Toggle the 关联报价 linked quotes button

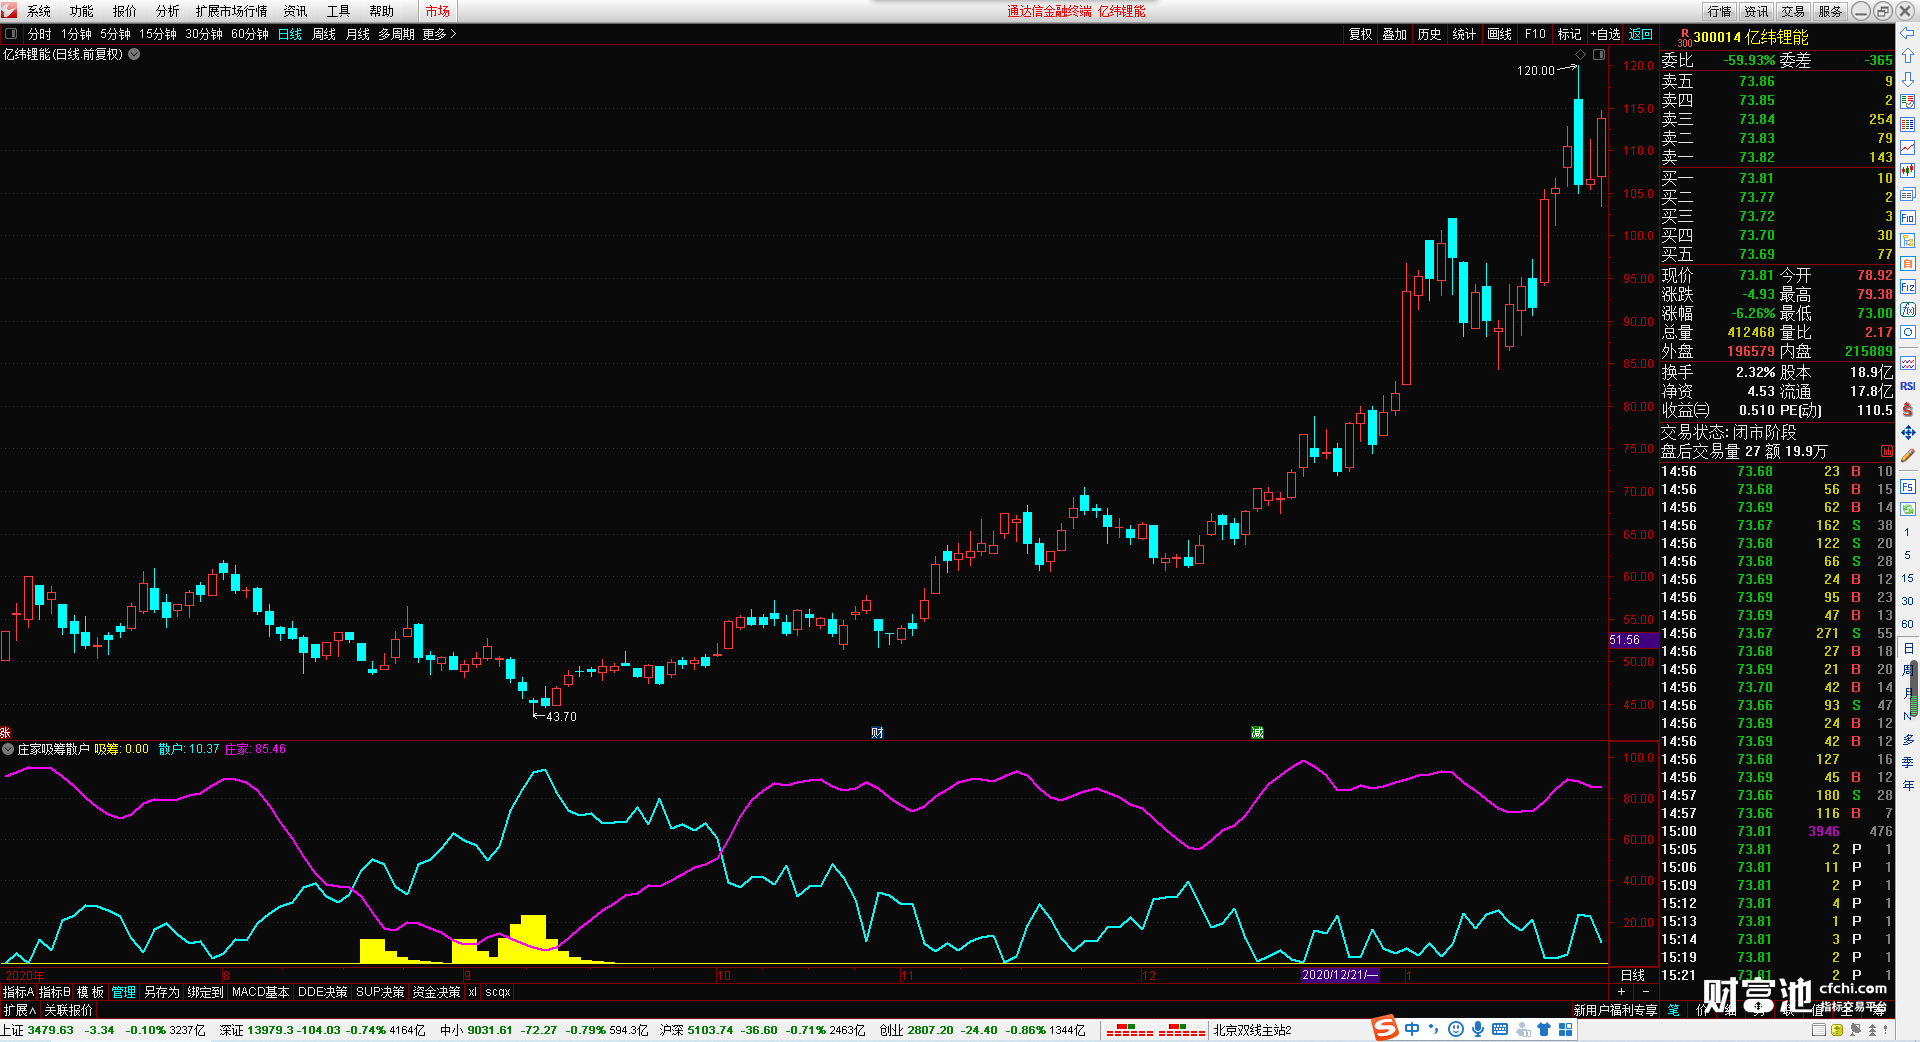pyautogui.click(x=68, y=1010)
